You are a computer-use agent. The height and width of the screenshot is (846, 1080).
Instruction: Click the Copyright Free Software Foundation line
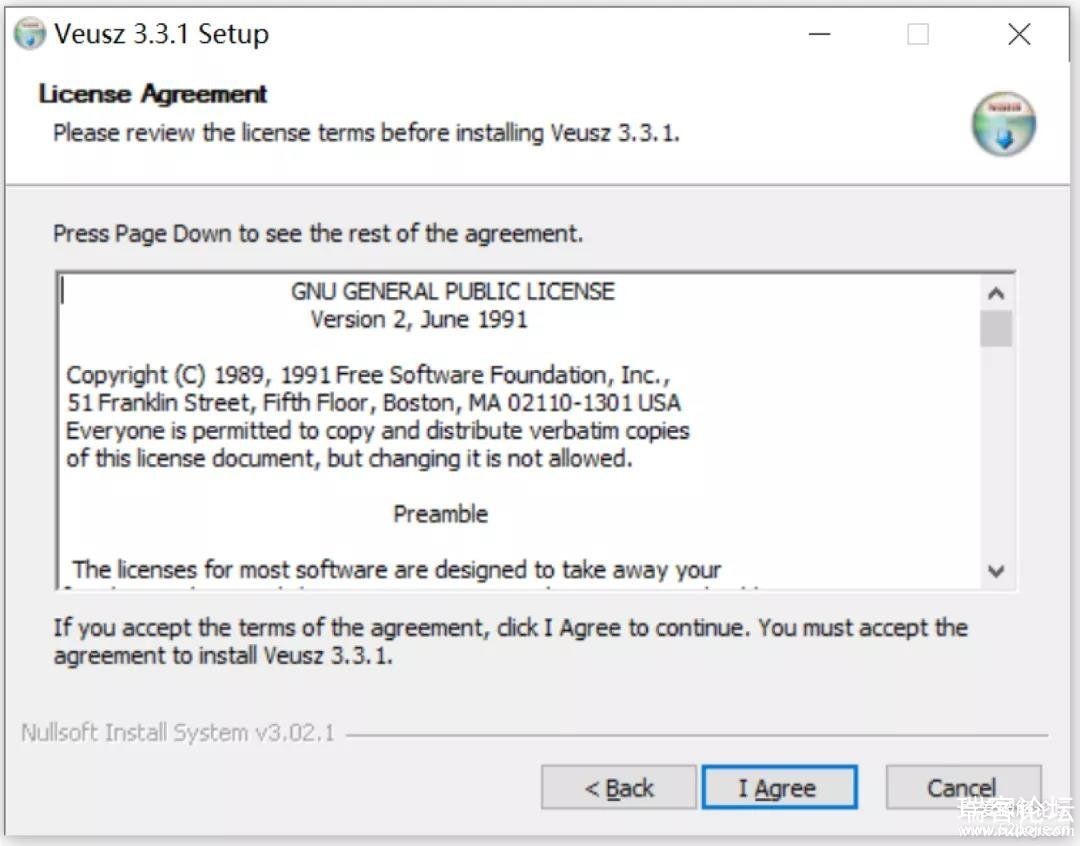[x=368, y=375]
